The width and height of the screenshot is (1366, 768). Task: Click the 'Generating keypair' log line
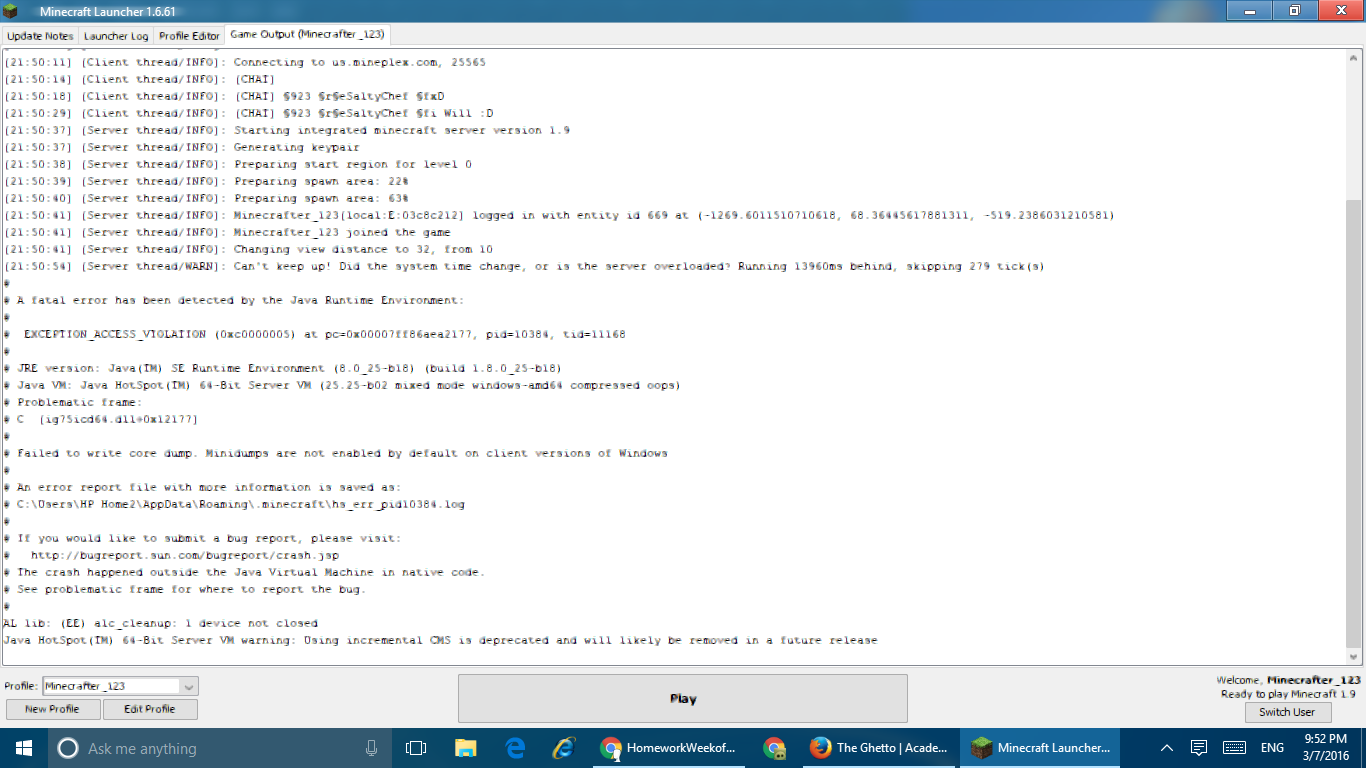[182, 147]
